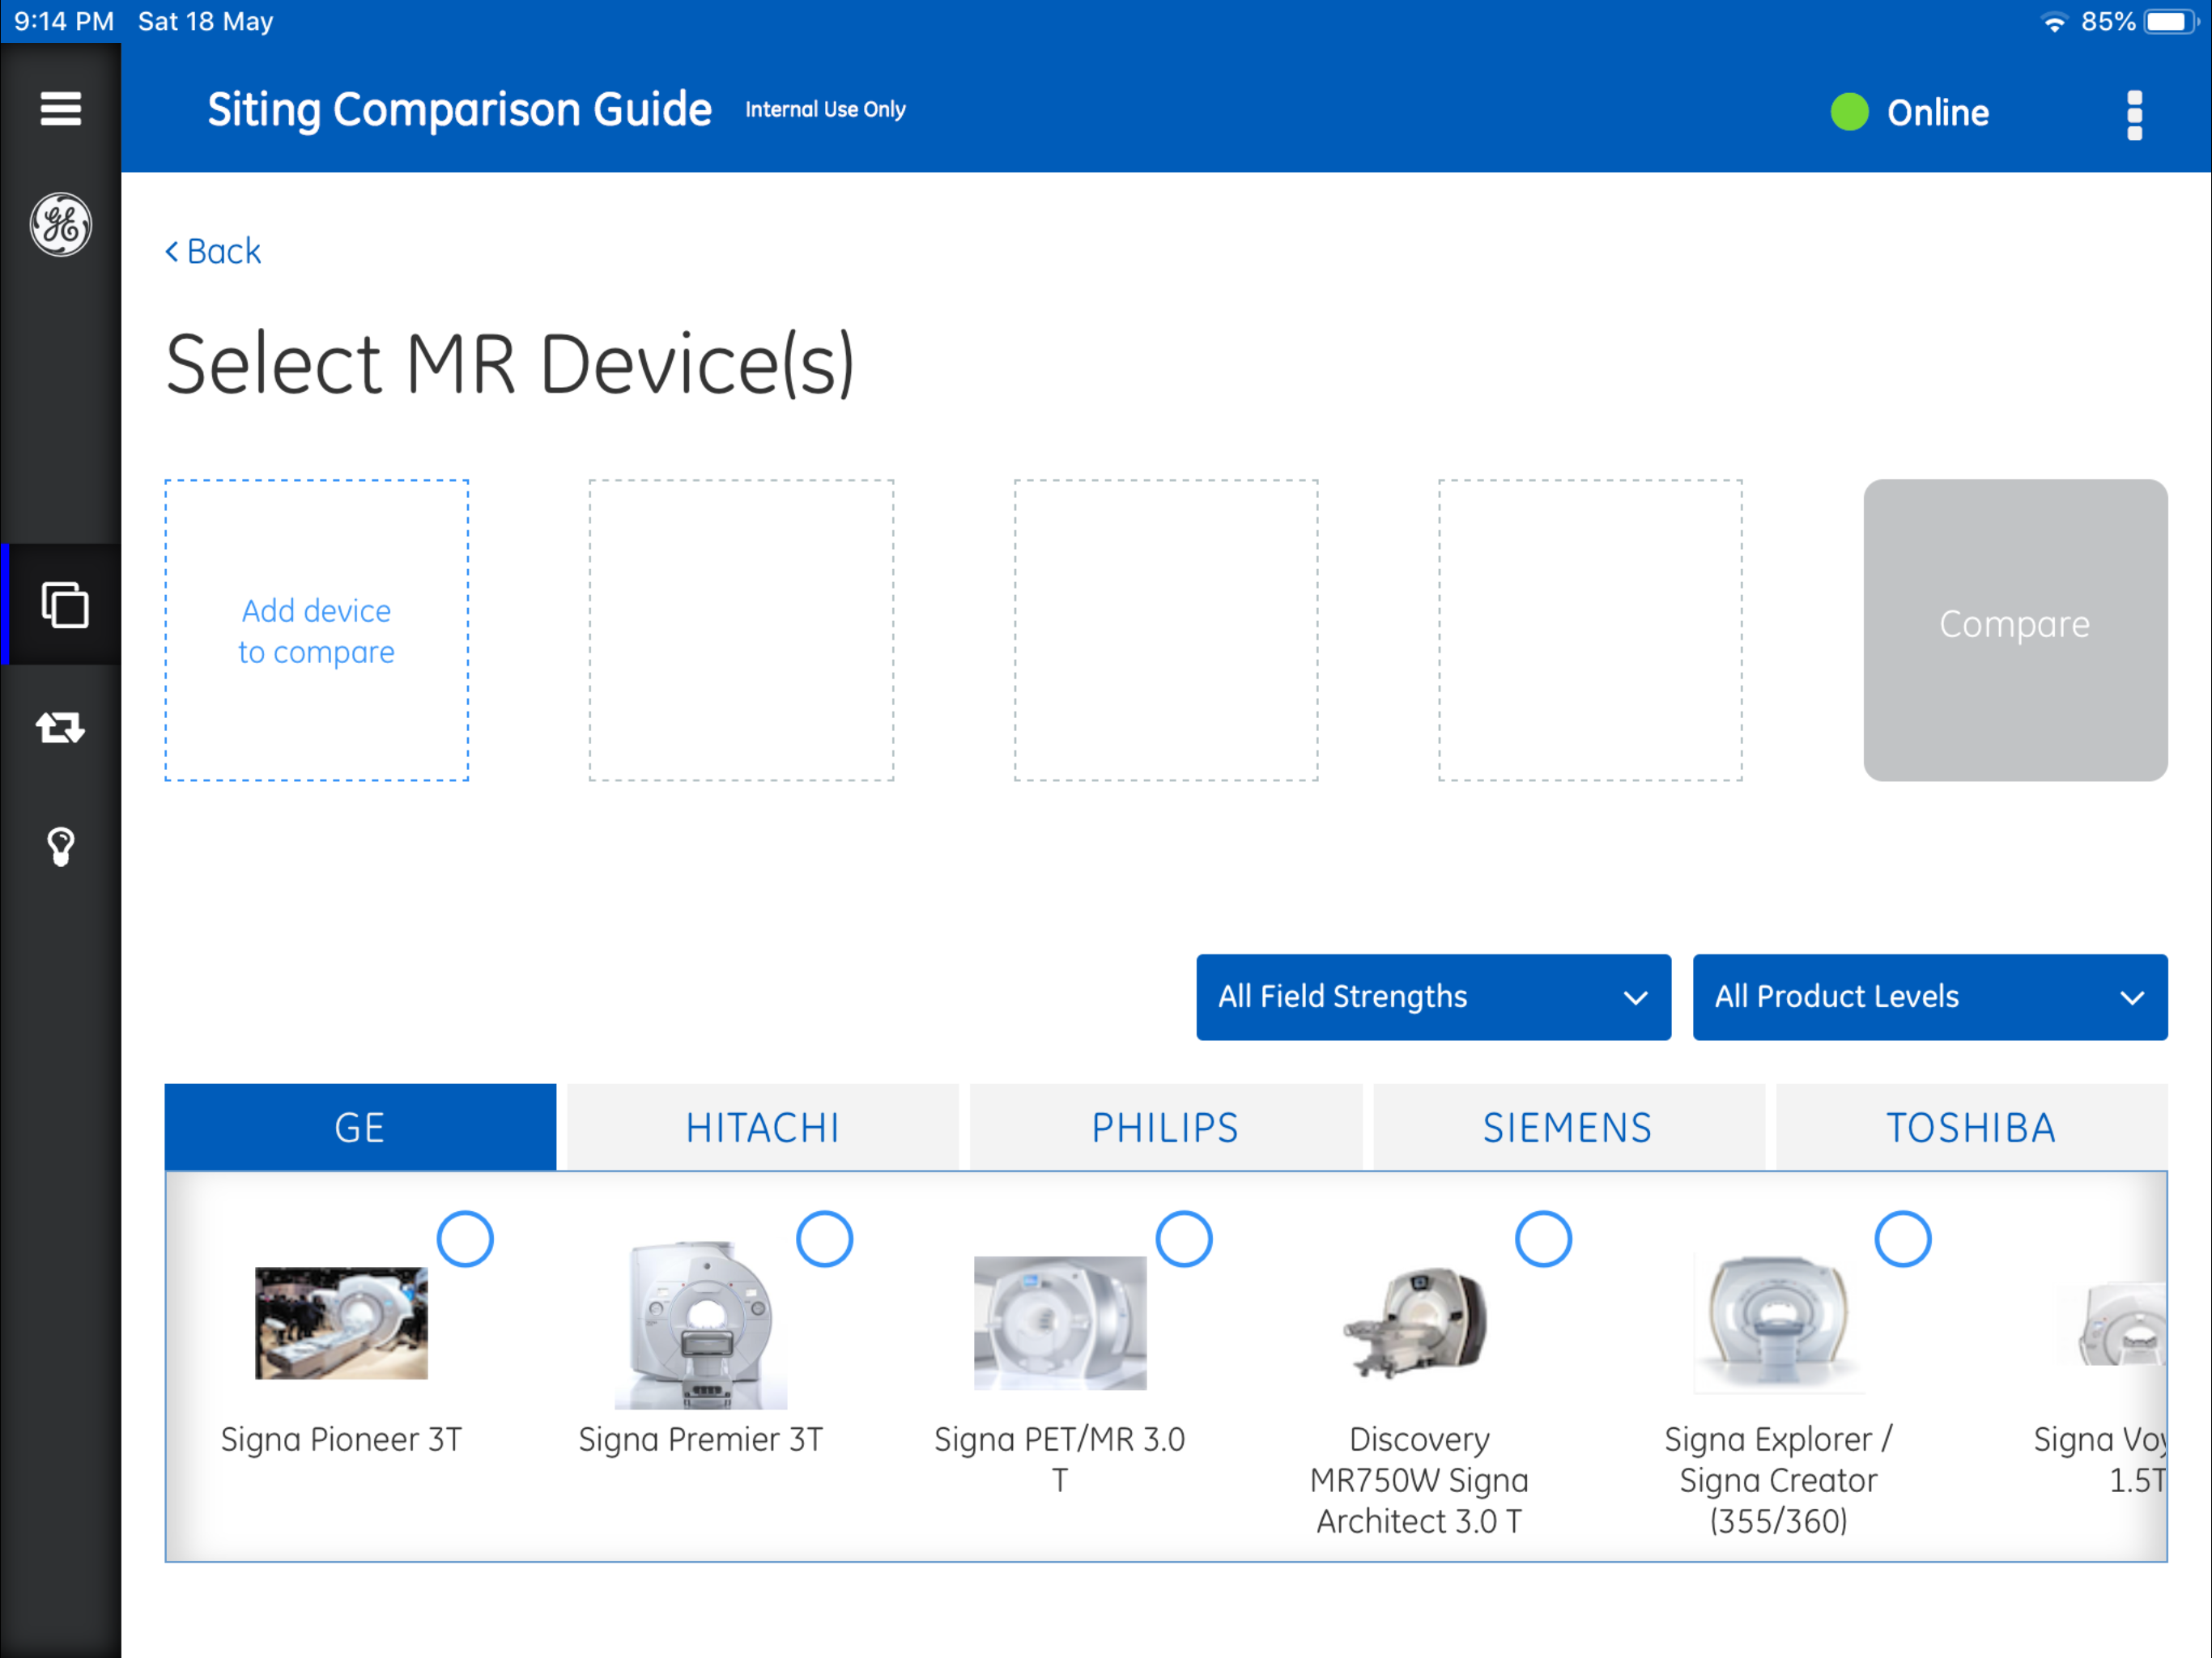Switch to the GE tab
This screenshot has width=2212, height=1658.
pyautogui.click(x=360, y=1127)
